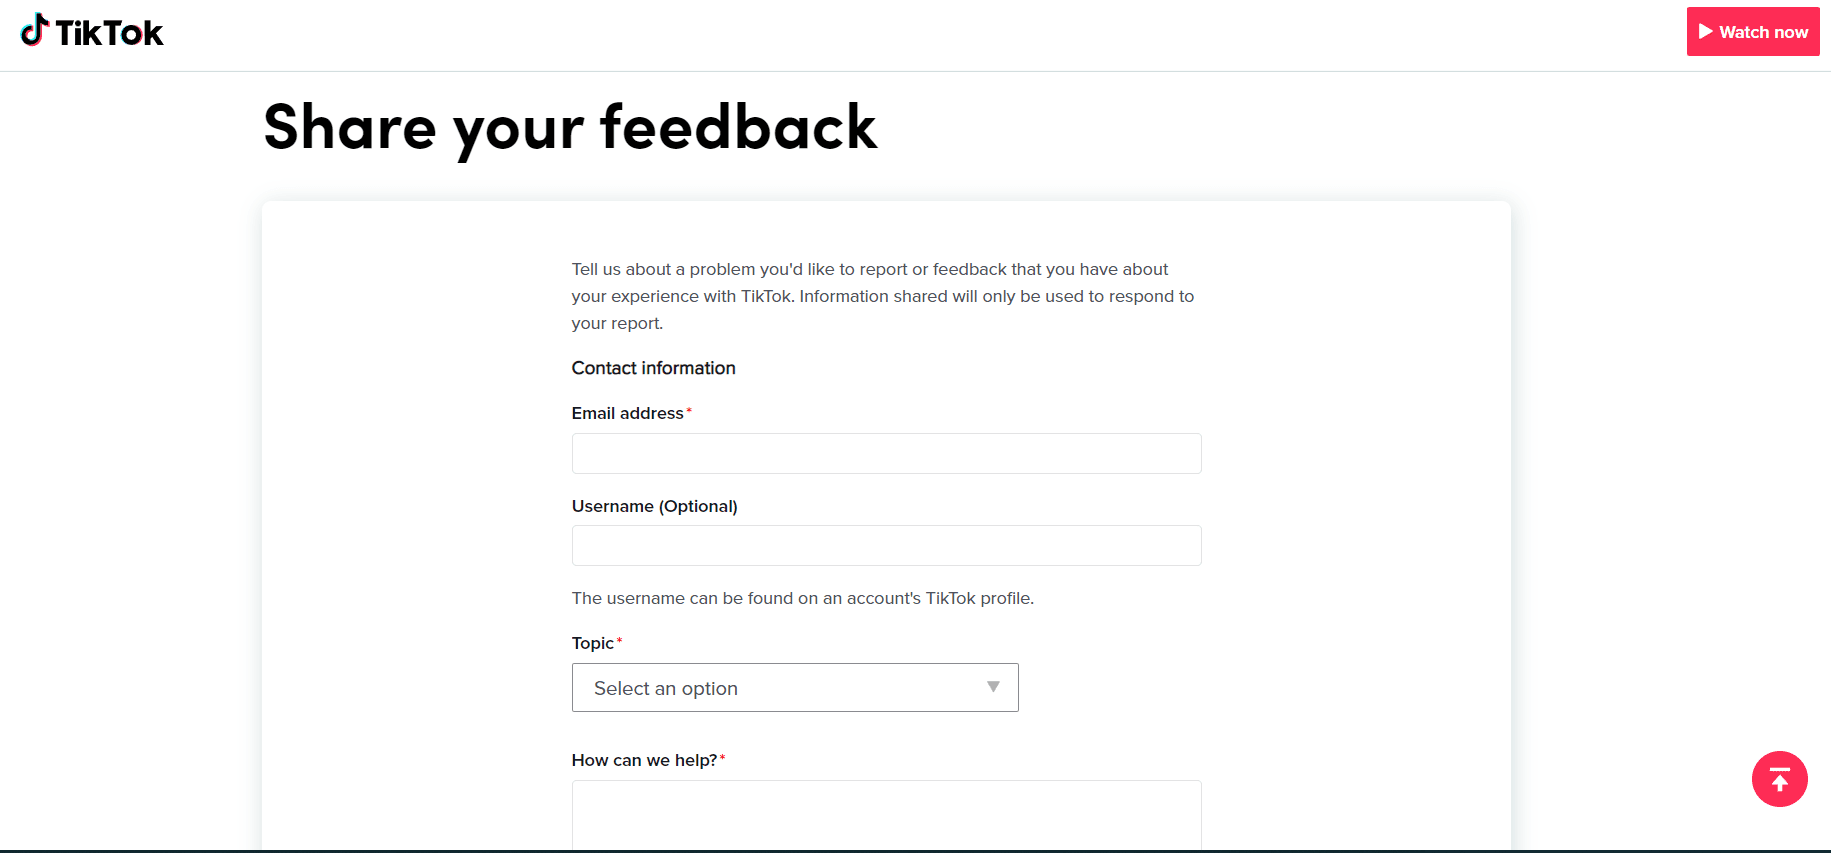Screen dimensions: 1831x853
Task: Click the TikTok music note logo icon
Action: (x=34, y=31)
